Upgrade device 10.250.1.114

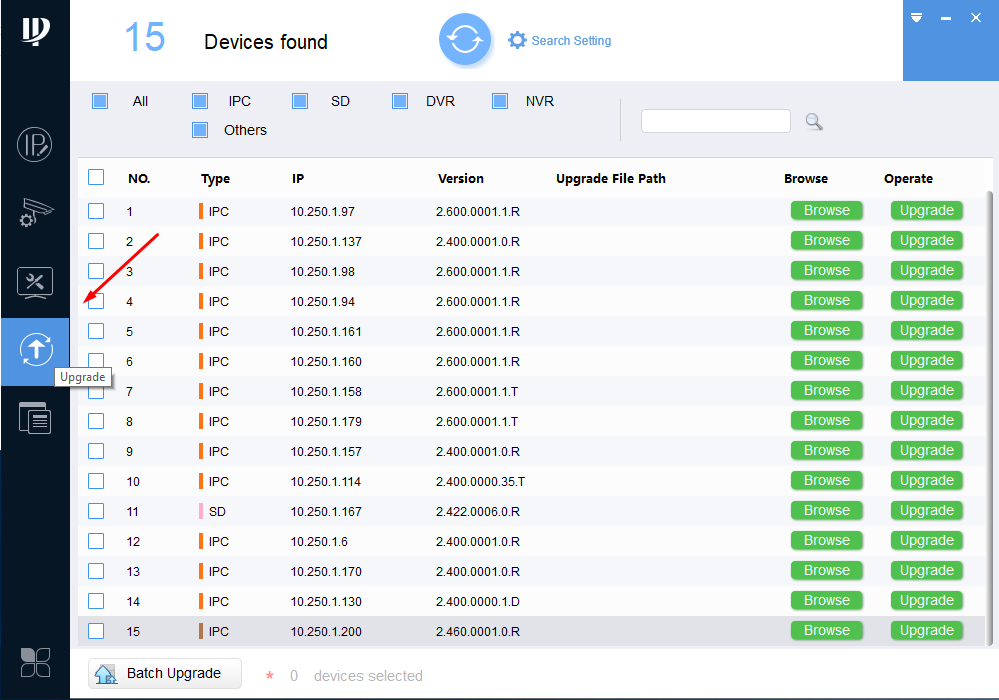(x=926, y=480)
